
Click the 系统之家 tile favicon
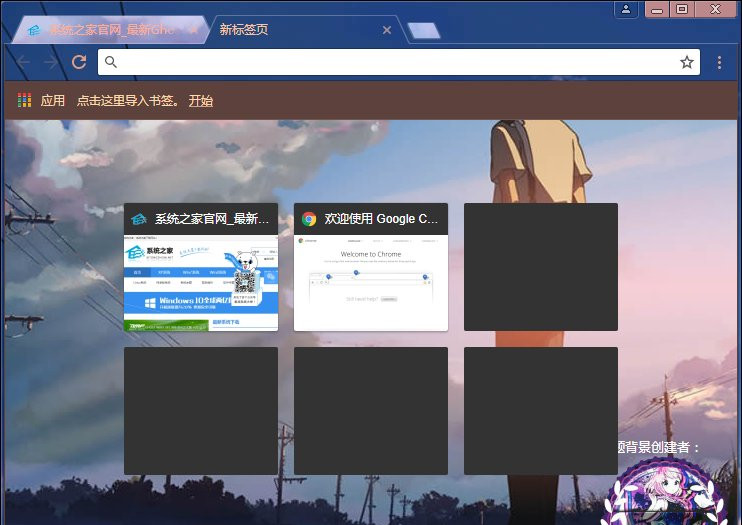pyautogui.click(x=139, y=219)
